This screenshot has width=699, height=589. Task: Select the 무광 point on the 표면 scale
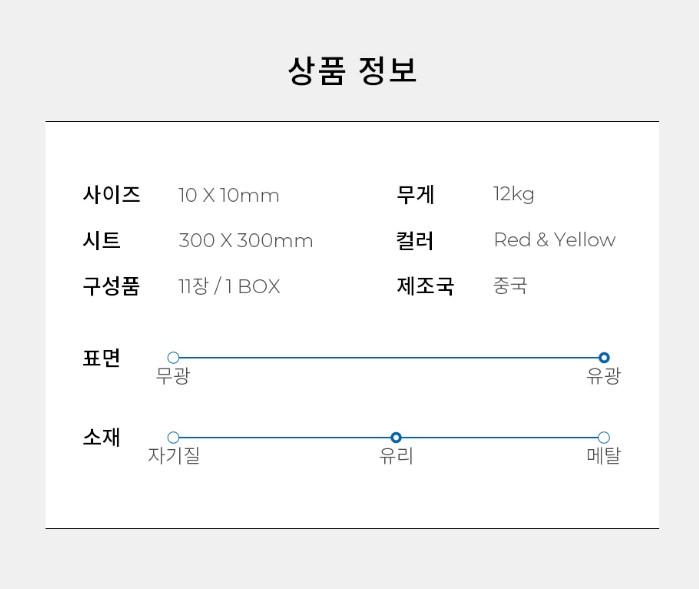pos(173,357)
